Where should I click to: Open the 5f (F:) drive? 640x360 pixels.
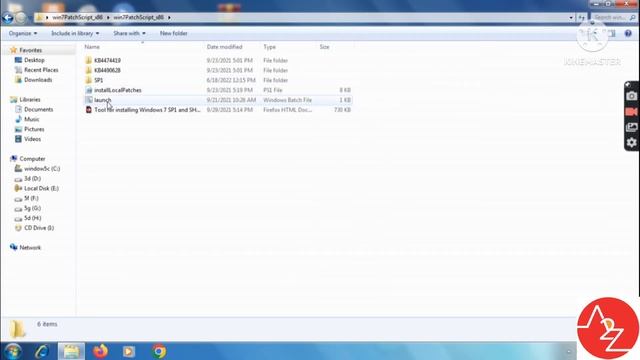[31, 198]
